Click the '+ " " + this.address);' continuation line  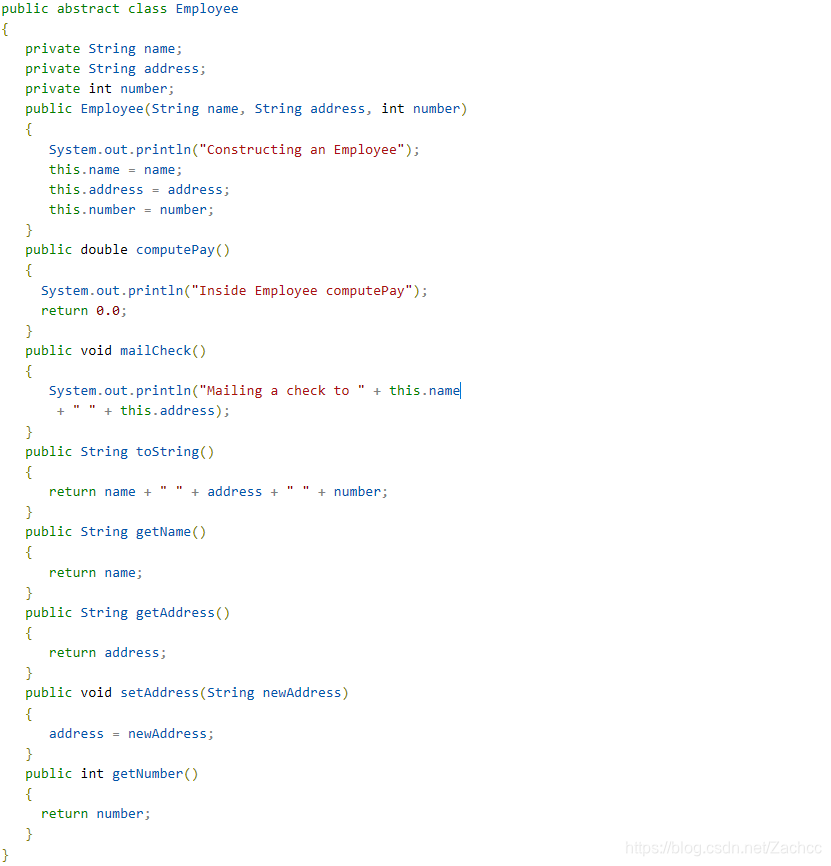coord(143,411)
